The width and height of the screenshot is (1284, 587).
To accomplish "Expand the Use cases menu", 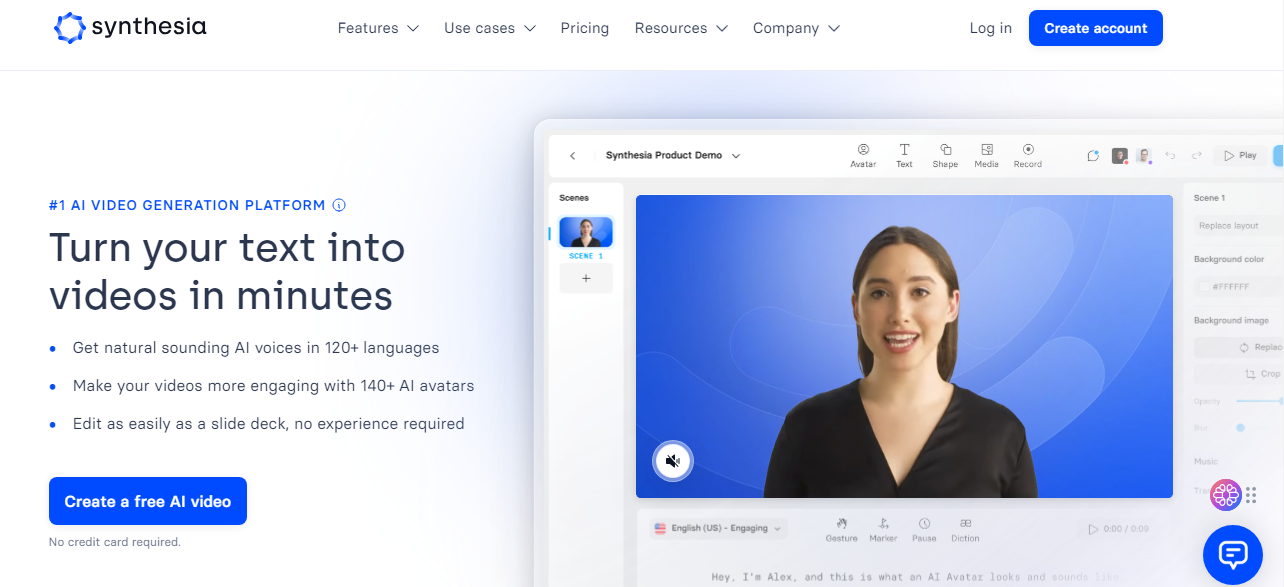I will (x=490, y=28).
